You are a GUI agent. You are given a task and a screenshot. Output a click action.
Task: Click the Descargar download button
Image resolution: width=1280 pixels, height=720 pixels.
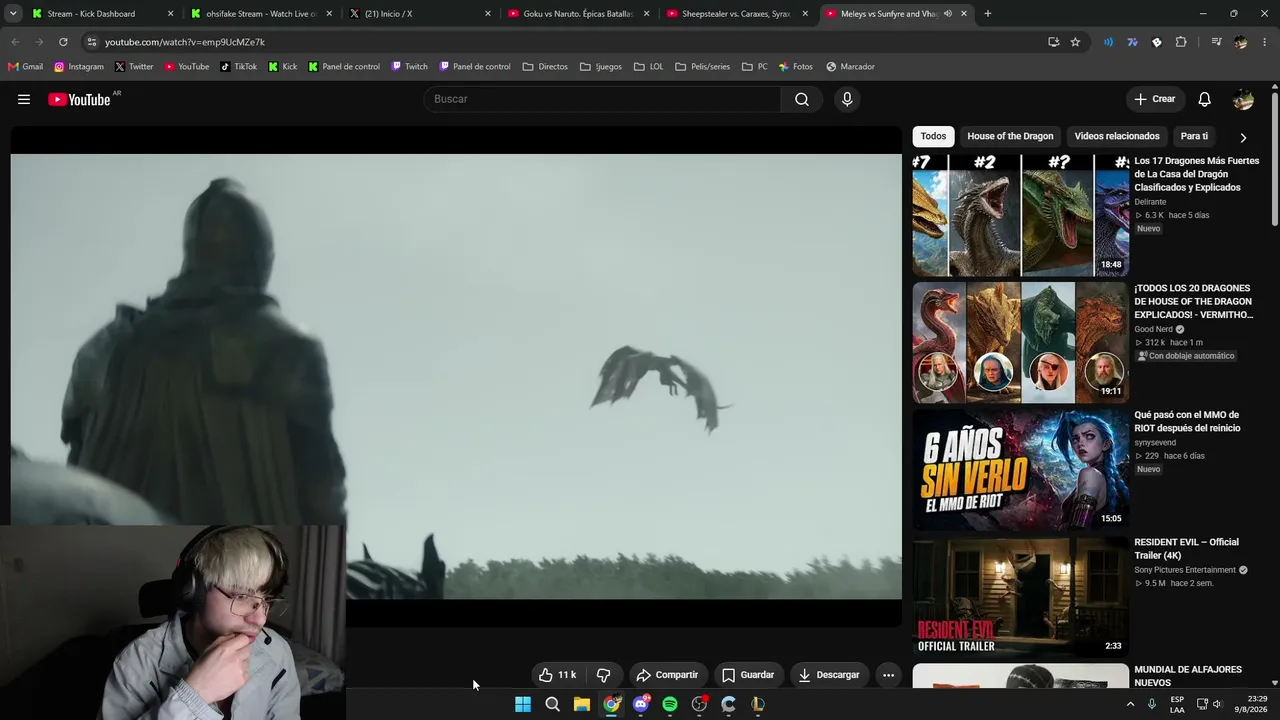[x=829, y=675]
